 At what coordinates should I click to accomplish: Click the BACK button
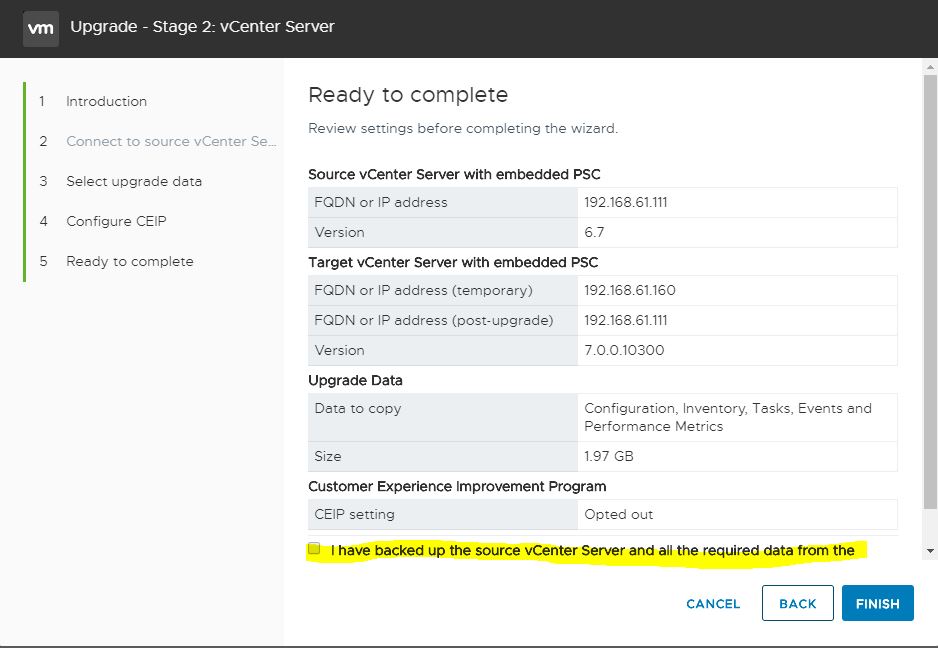coord(797,603)
